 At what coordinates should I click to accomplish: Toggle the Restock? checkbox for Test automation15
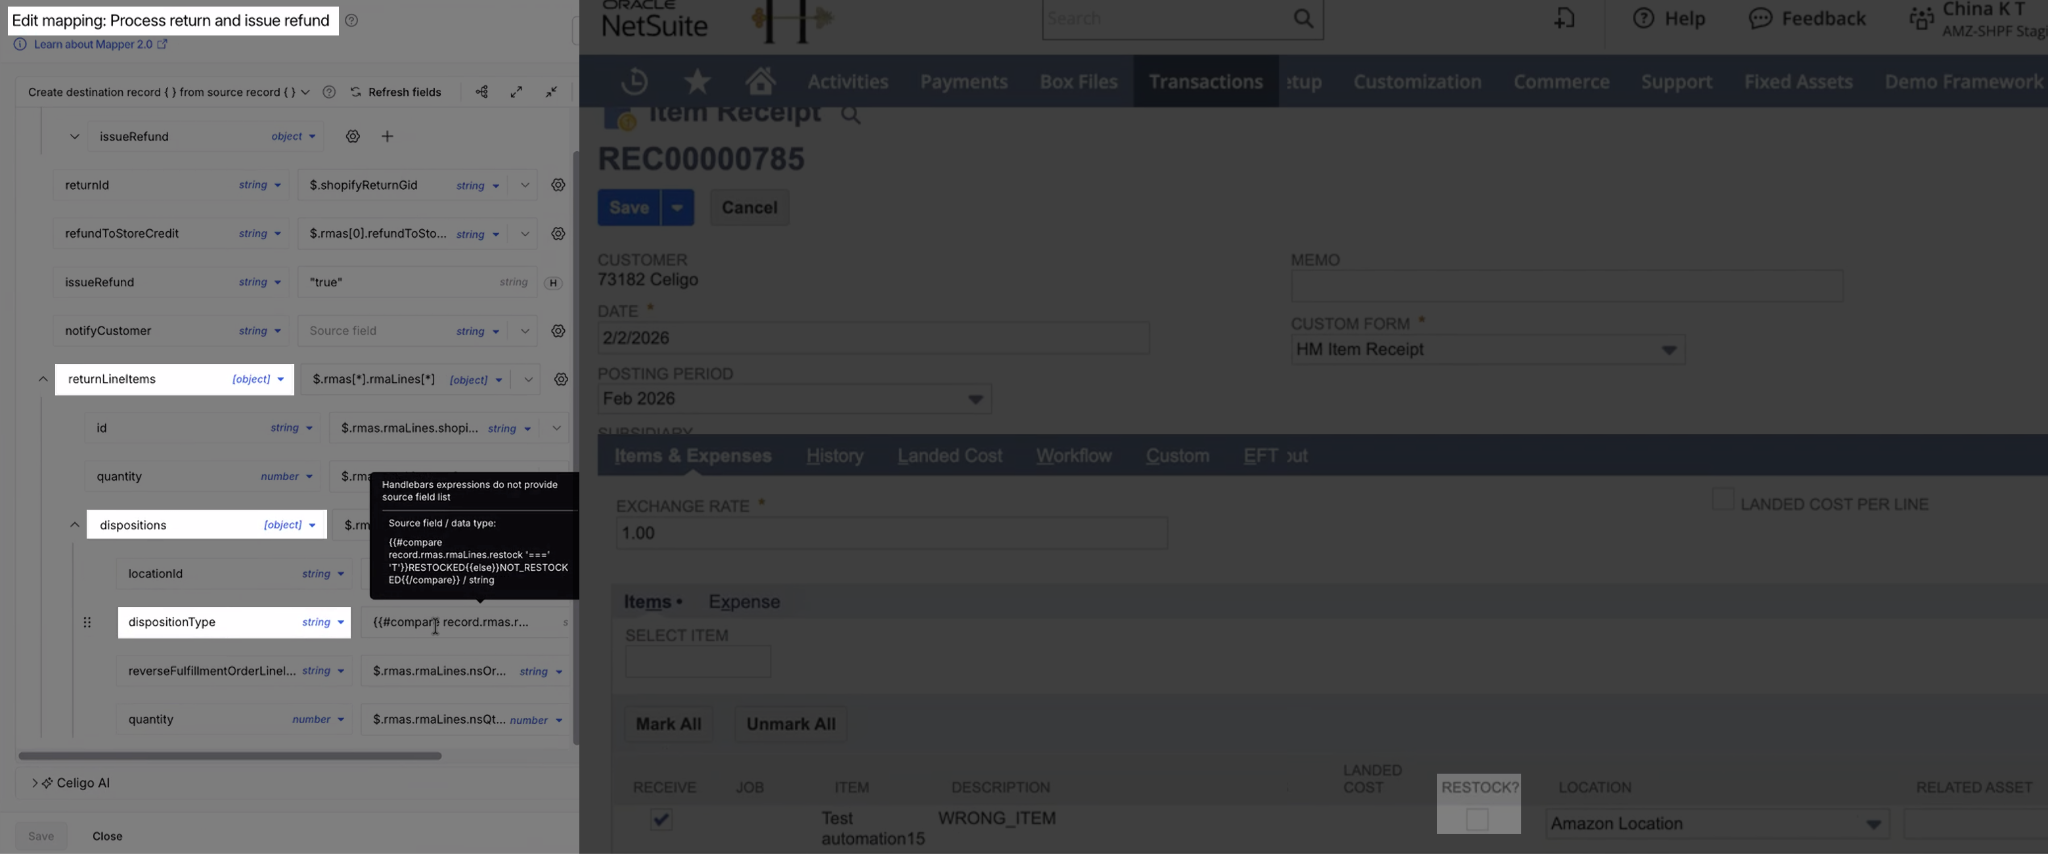coord(1477,820)
